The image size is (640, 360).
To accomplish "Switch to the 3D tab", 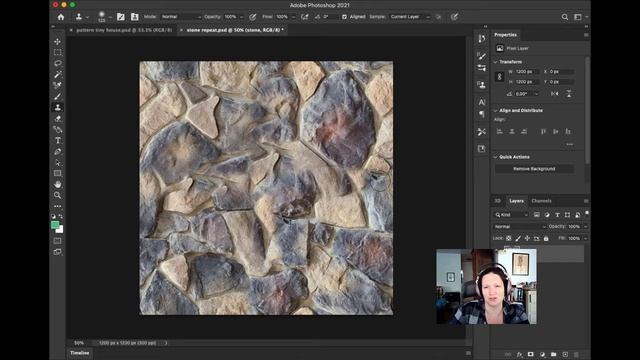I will [x=498, y=201].
